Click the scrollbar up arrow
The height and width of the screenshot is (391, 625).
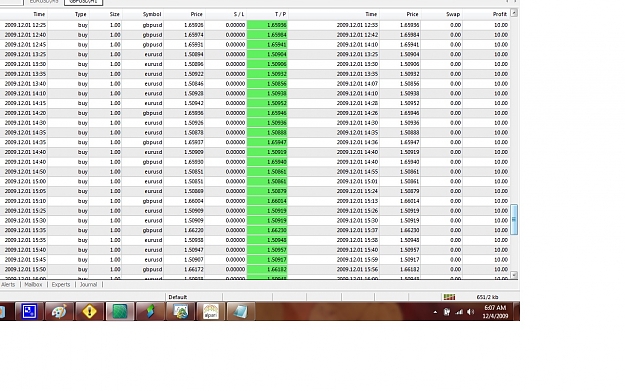[x=514, y=13]
